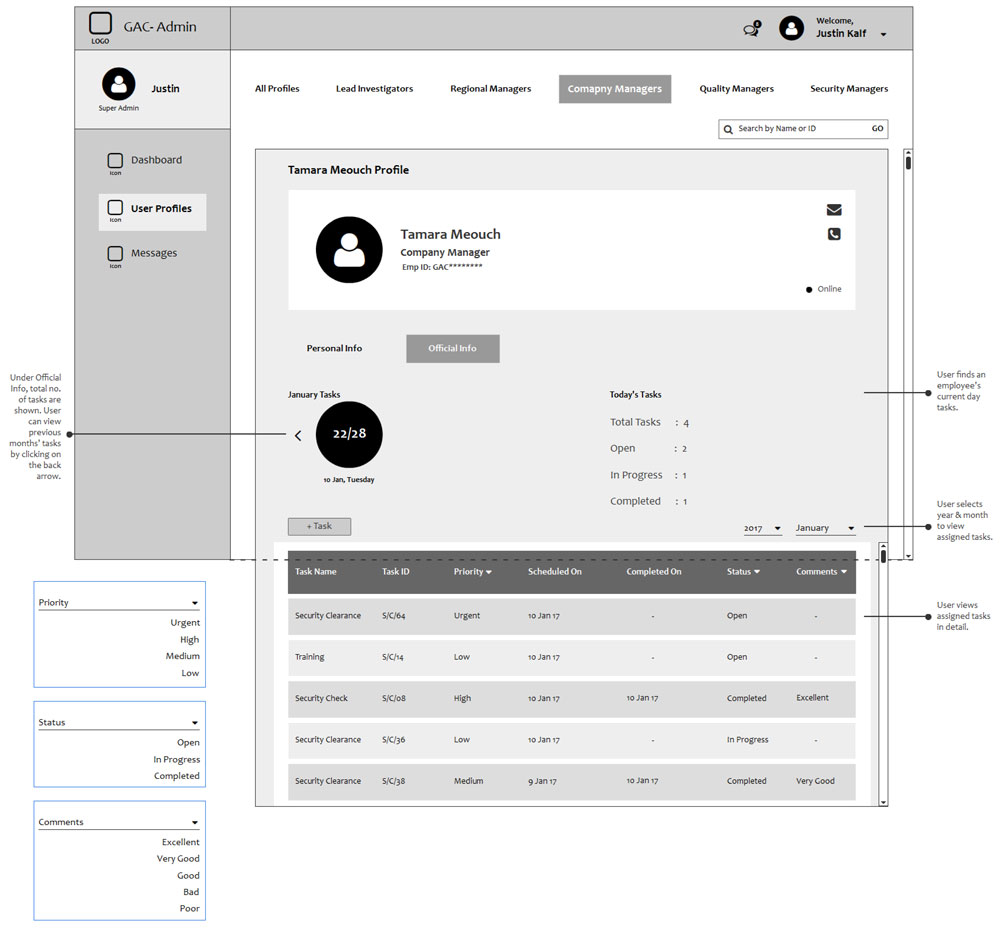Switch to the Lead Investigators tab

click(374, 89)
